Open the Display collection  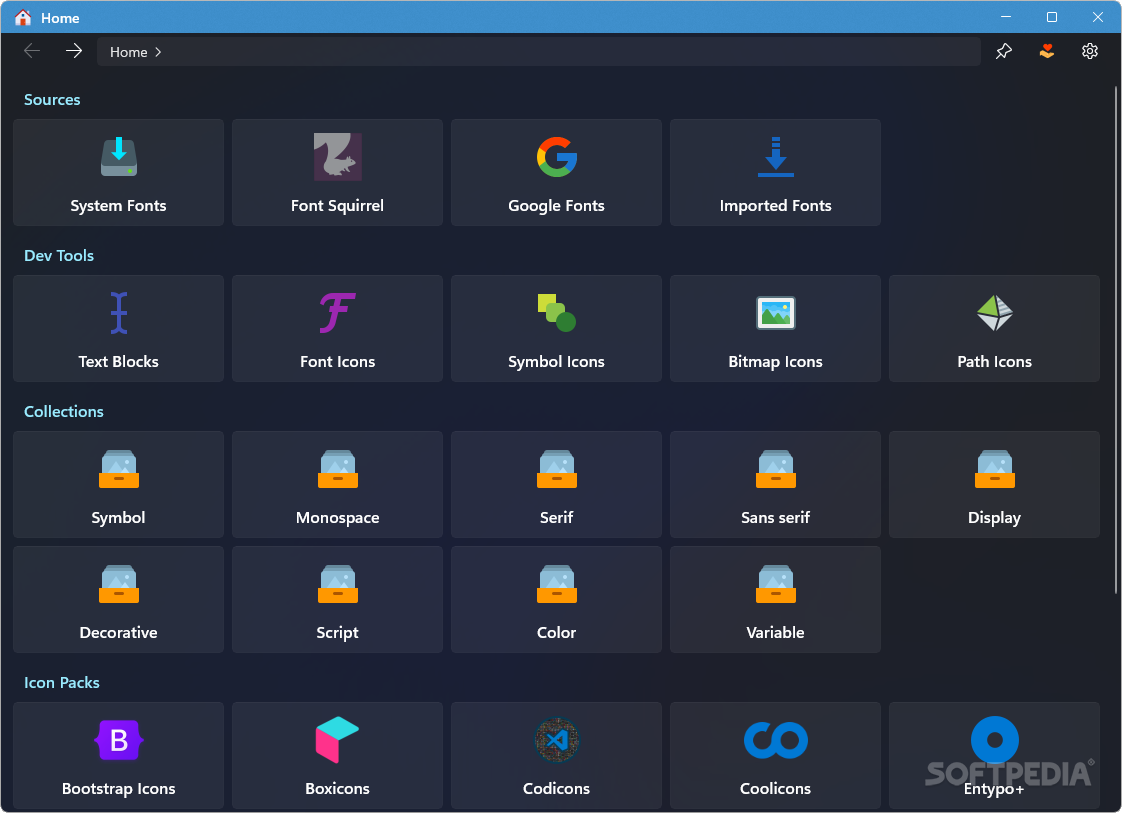click(994, 485)
